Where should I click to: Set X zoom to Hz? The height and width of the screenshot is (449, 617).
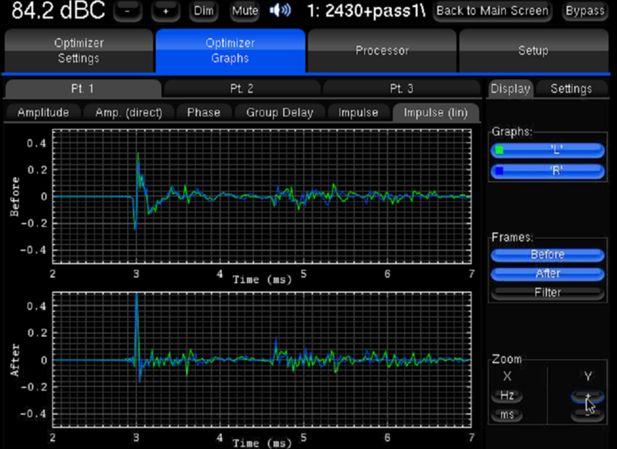pos(506,396)
